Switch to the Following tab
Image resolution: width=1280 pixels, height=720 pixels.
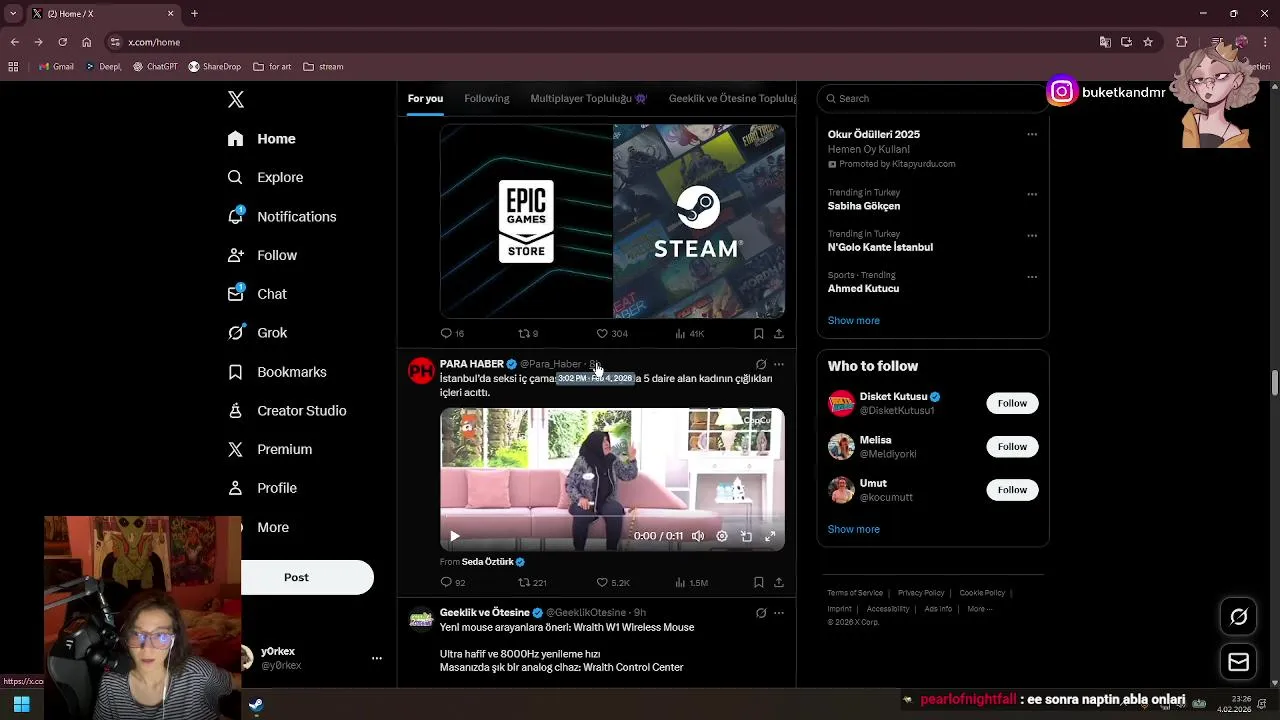click(487, 98)
